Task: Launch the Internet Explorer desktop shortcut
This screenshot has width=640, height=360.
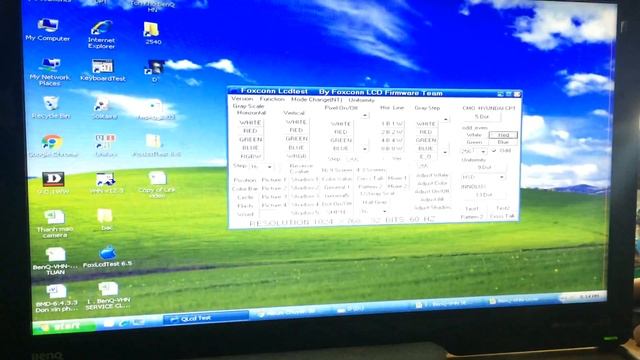Action: tap(101, 35)
